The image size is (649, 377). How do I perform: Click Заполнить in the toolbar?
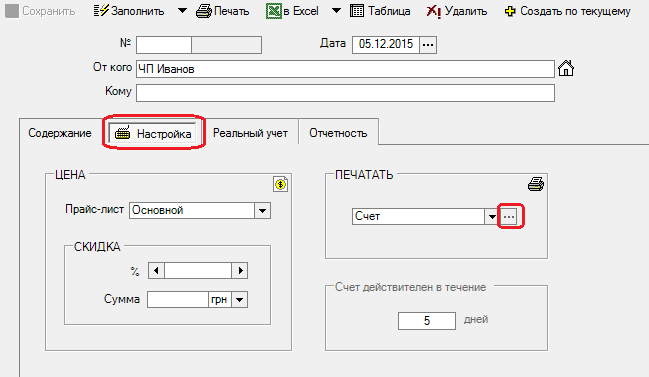pos(129,11)
